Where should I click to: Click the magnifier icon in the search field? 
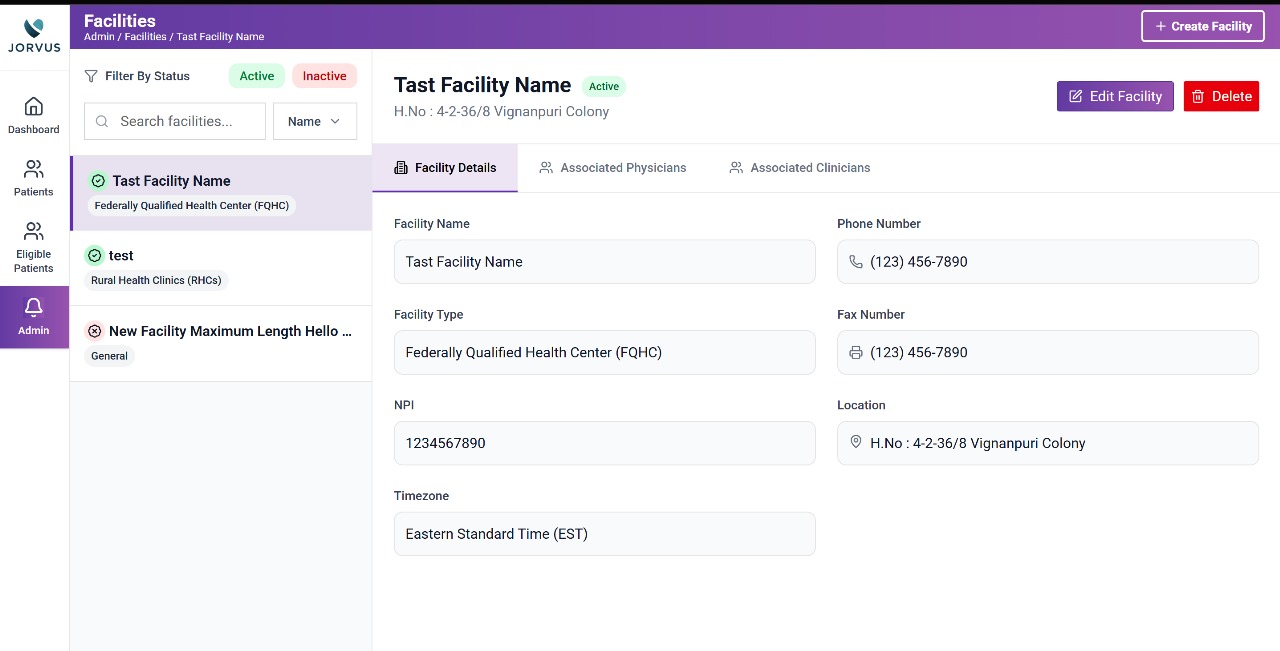click(101, 121)
